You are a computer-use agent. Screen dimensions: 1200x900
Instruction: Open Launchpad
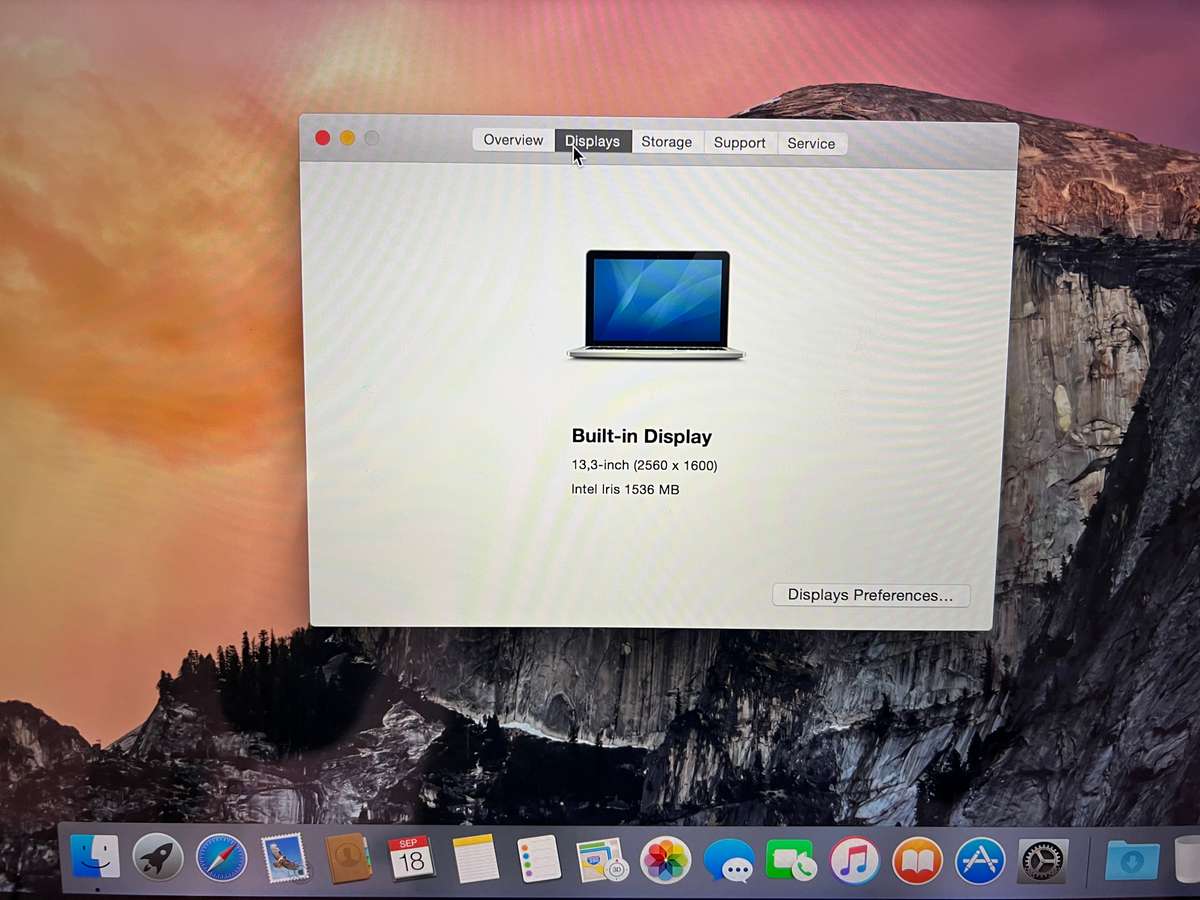(159, 858)
